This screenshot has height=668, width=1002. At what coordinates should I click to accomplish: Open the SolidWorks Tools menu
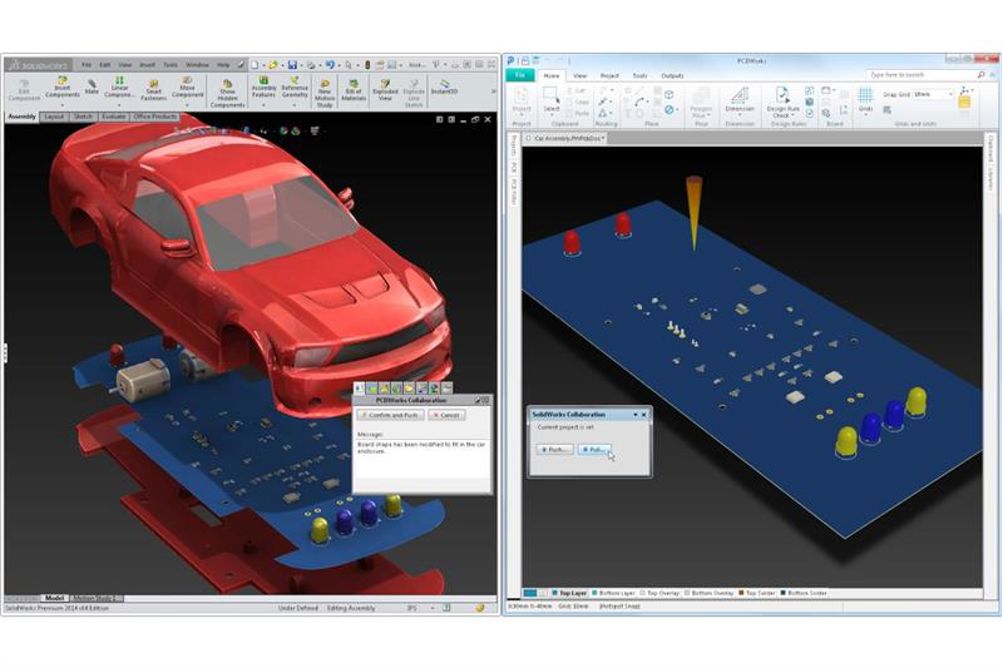pos(171,65)
